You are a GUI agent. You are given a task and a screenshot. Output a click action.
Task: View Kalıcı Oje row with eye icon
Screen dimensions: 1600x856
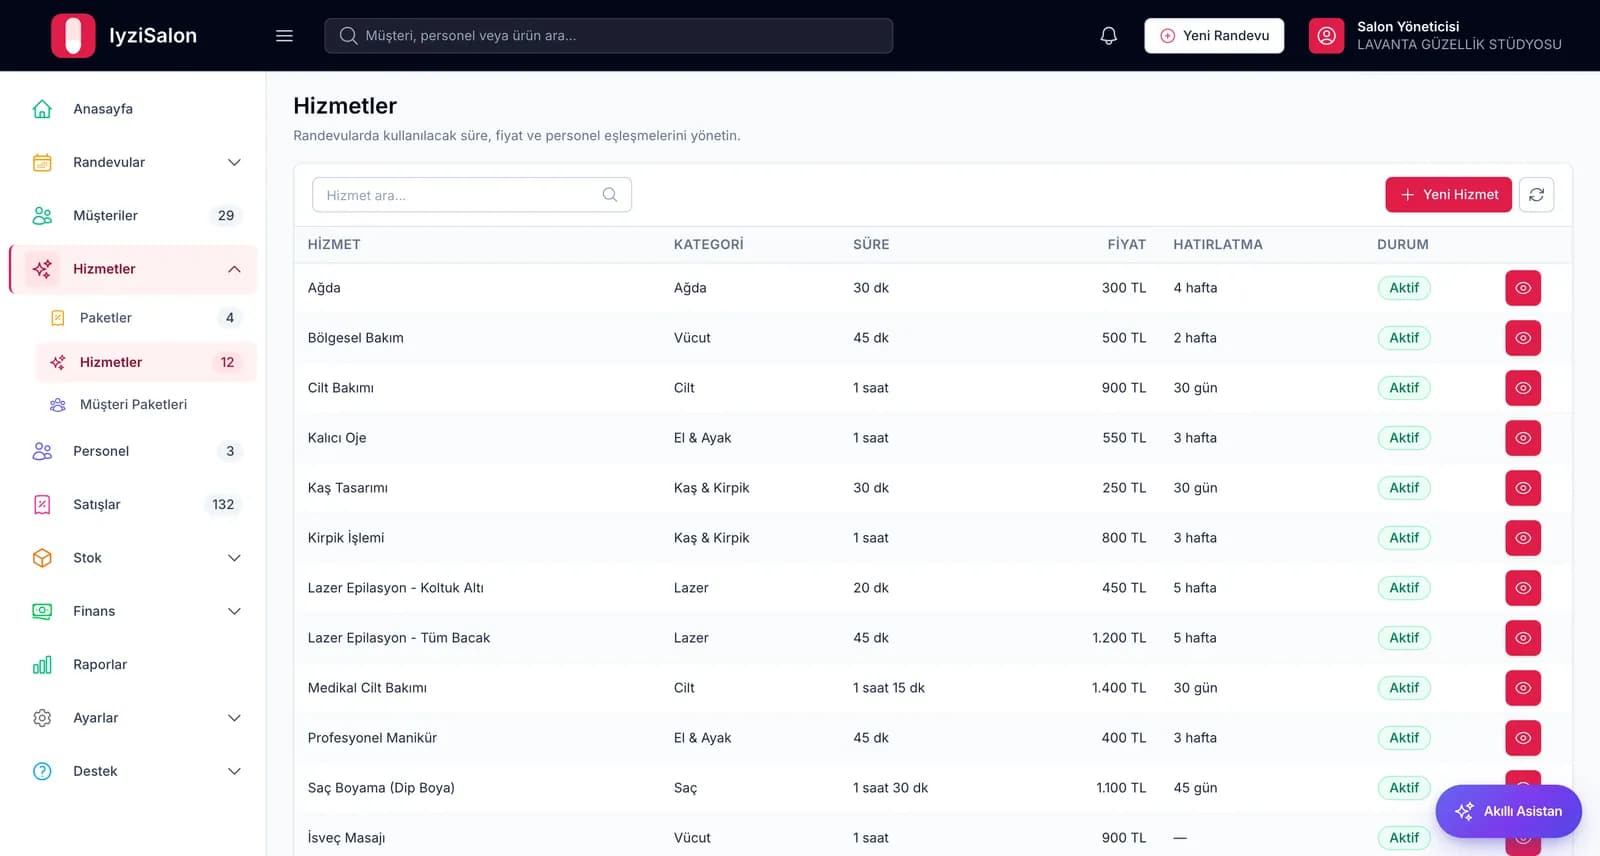pos(1523,438)
